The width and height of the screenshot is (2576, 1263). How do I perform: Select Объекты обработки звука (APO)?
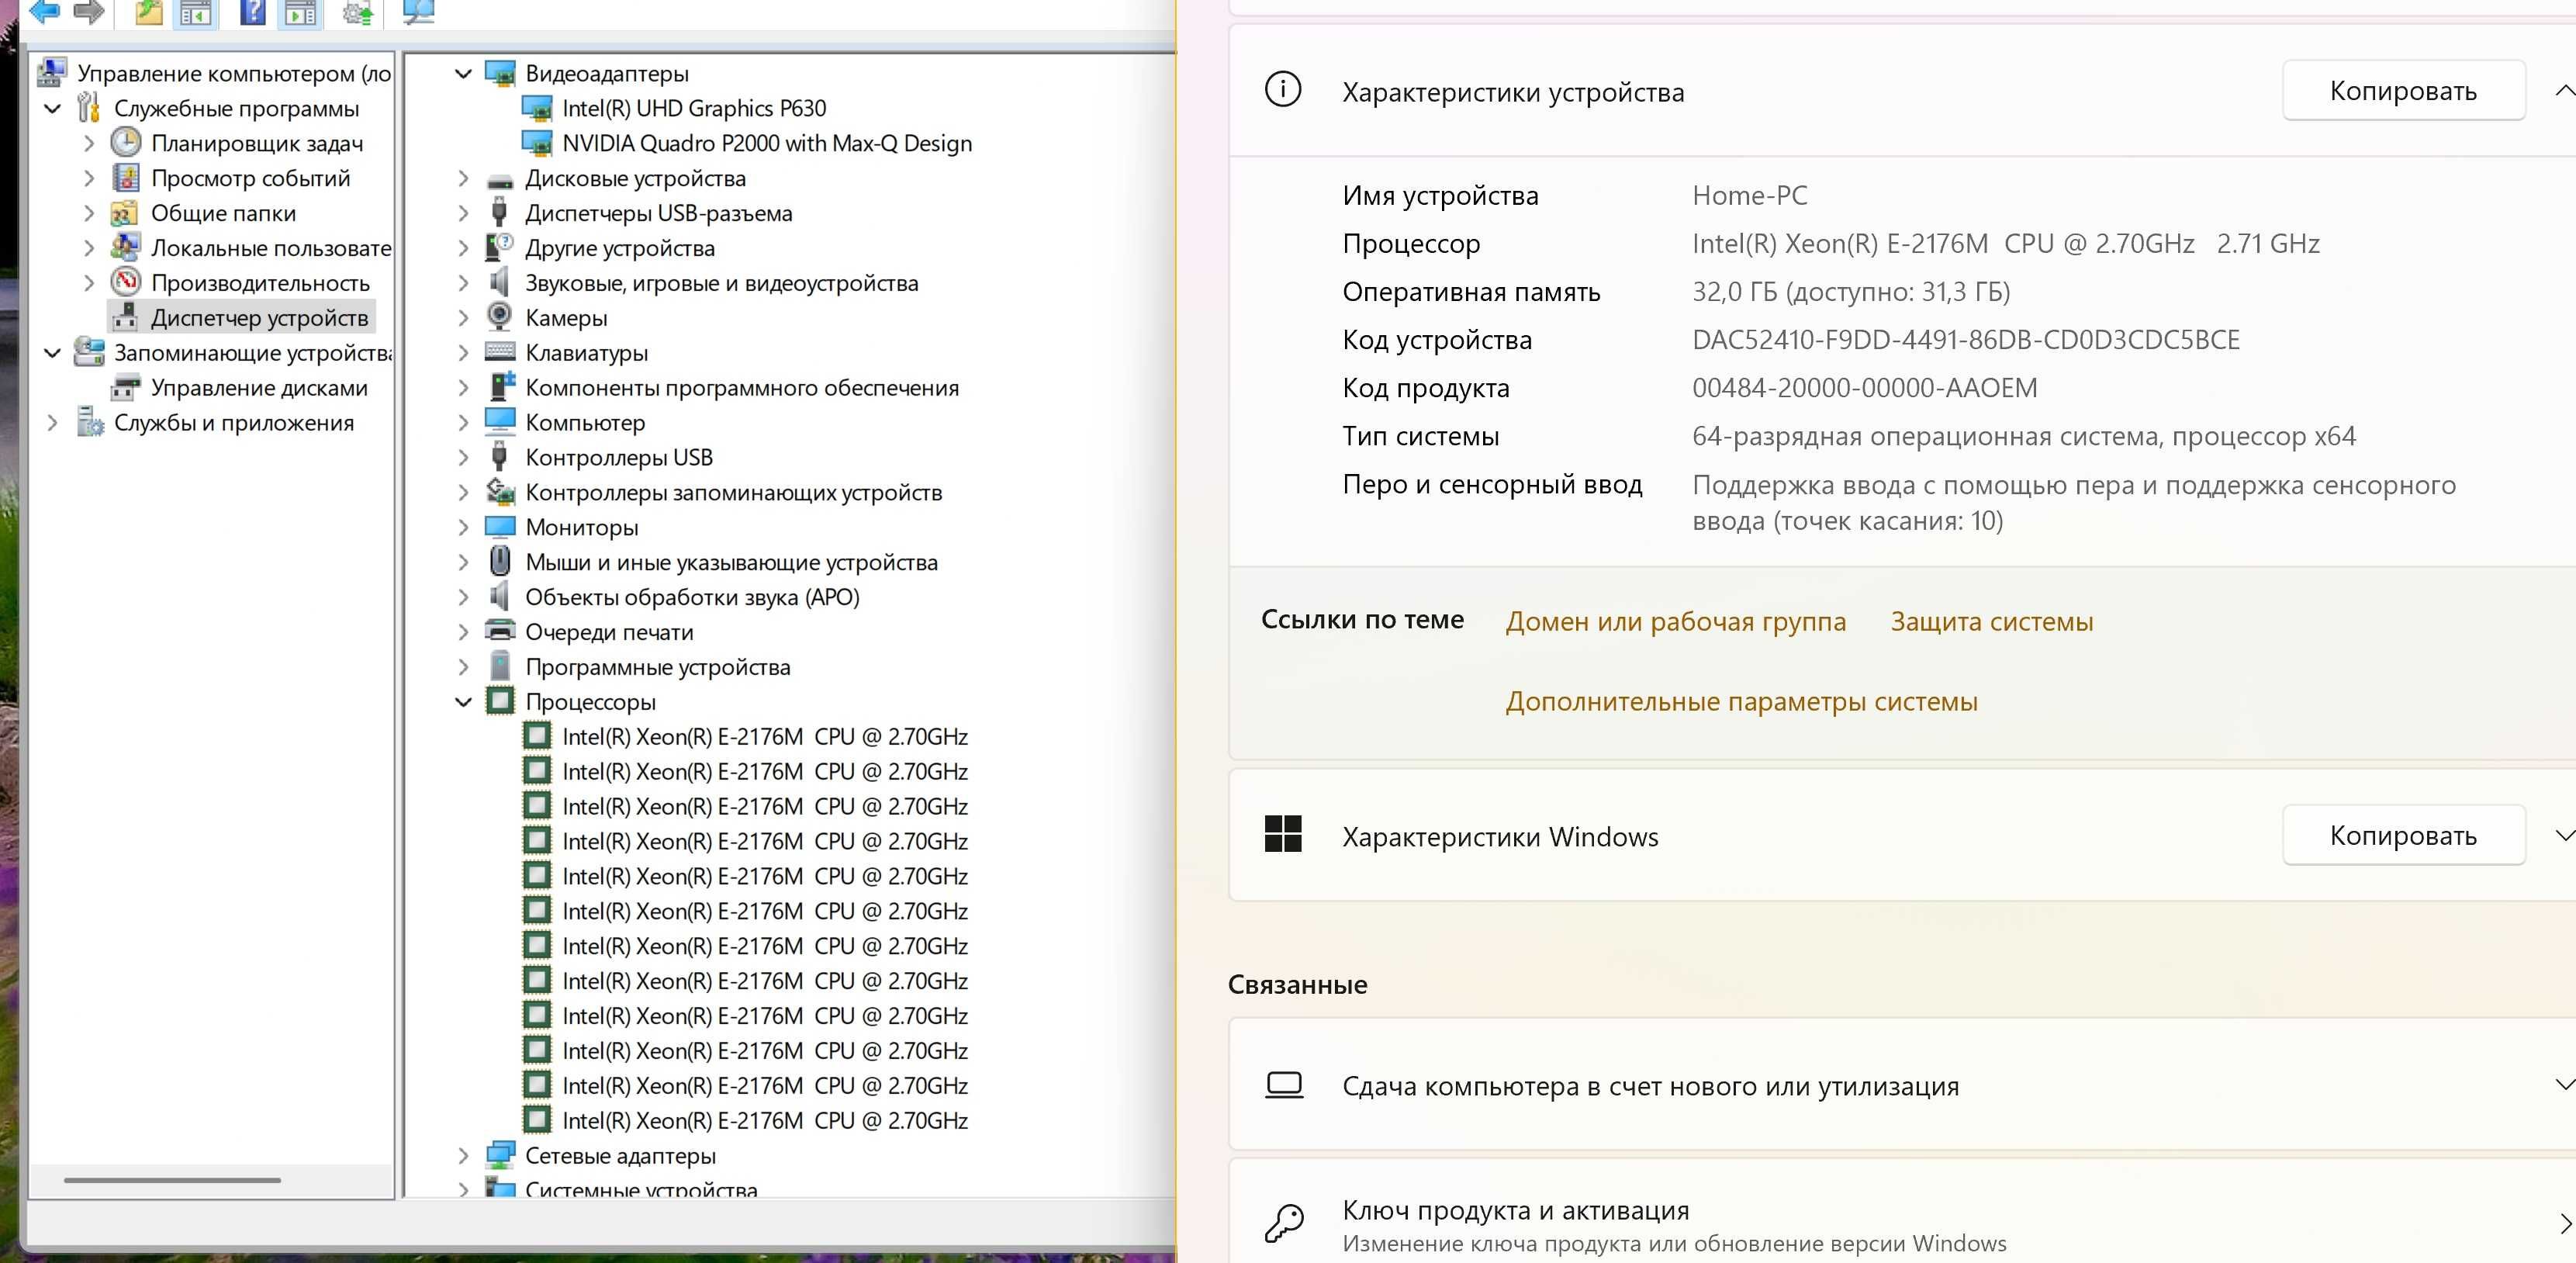click(x=692, y=597)
